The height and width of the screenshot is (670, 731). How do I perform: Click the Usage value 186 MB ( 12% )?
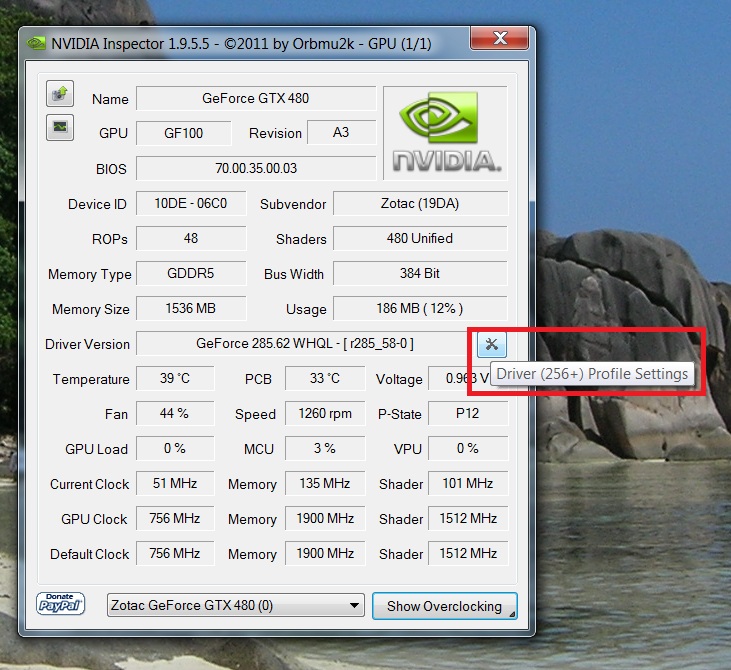[420, 308]
